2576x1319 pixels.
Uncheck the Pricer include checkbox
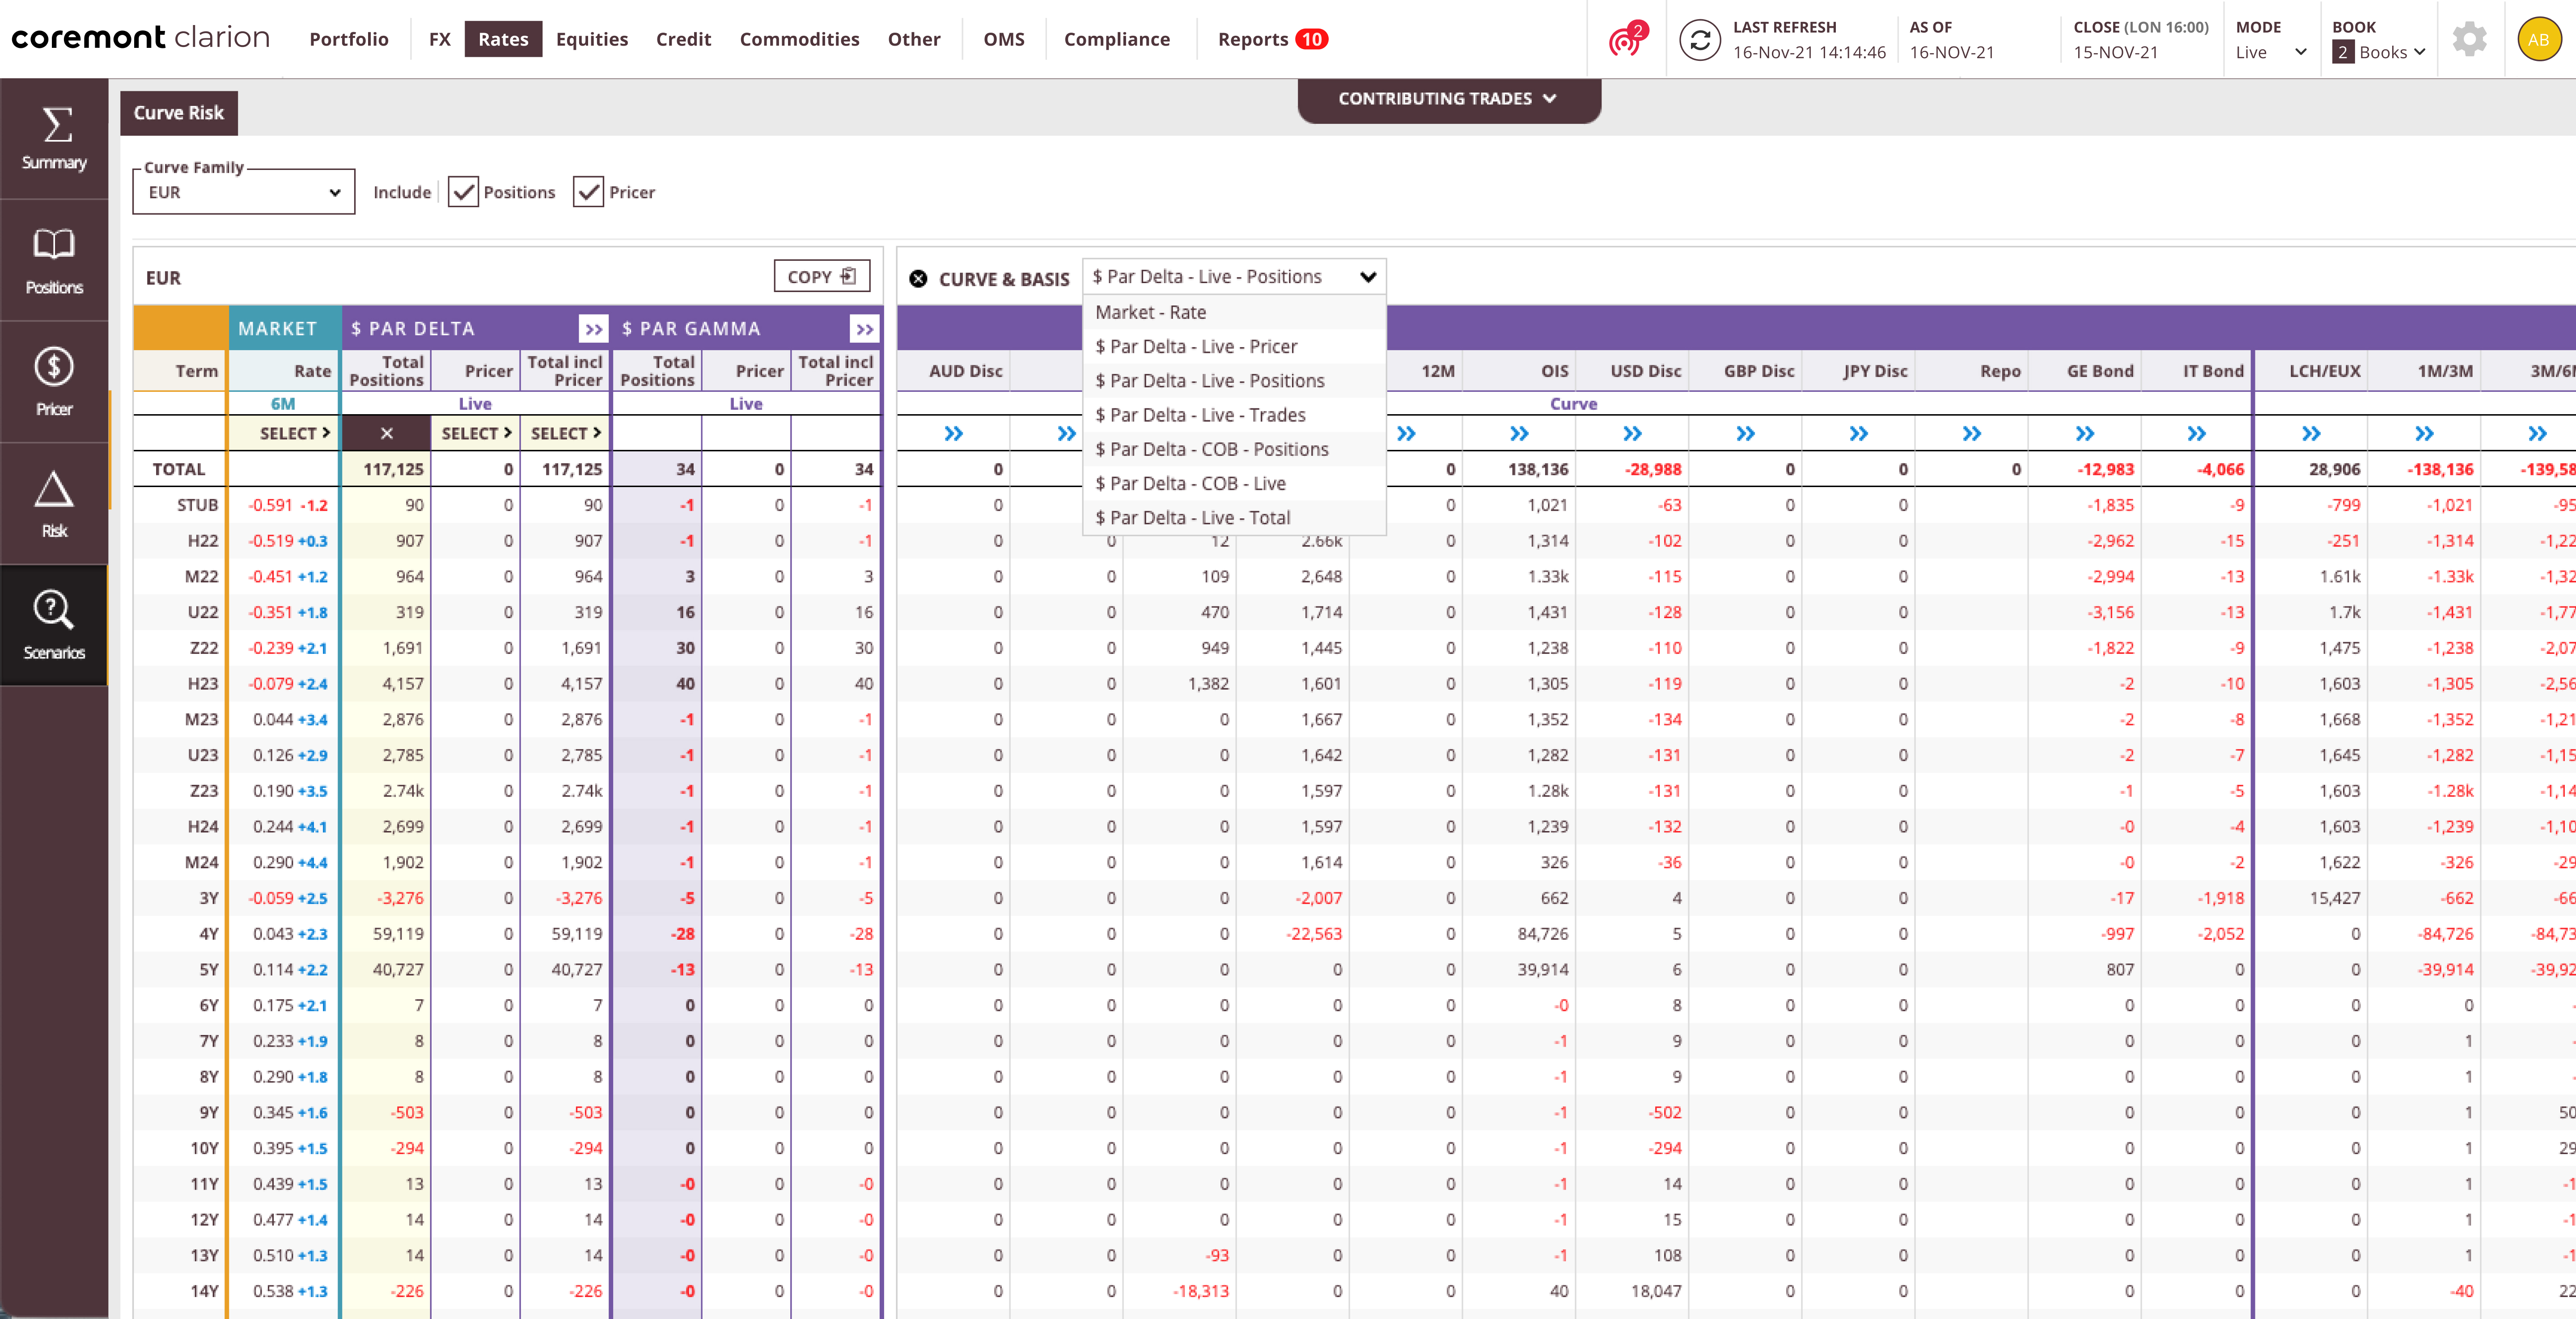[588, 192]
